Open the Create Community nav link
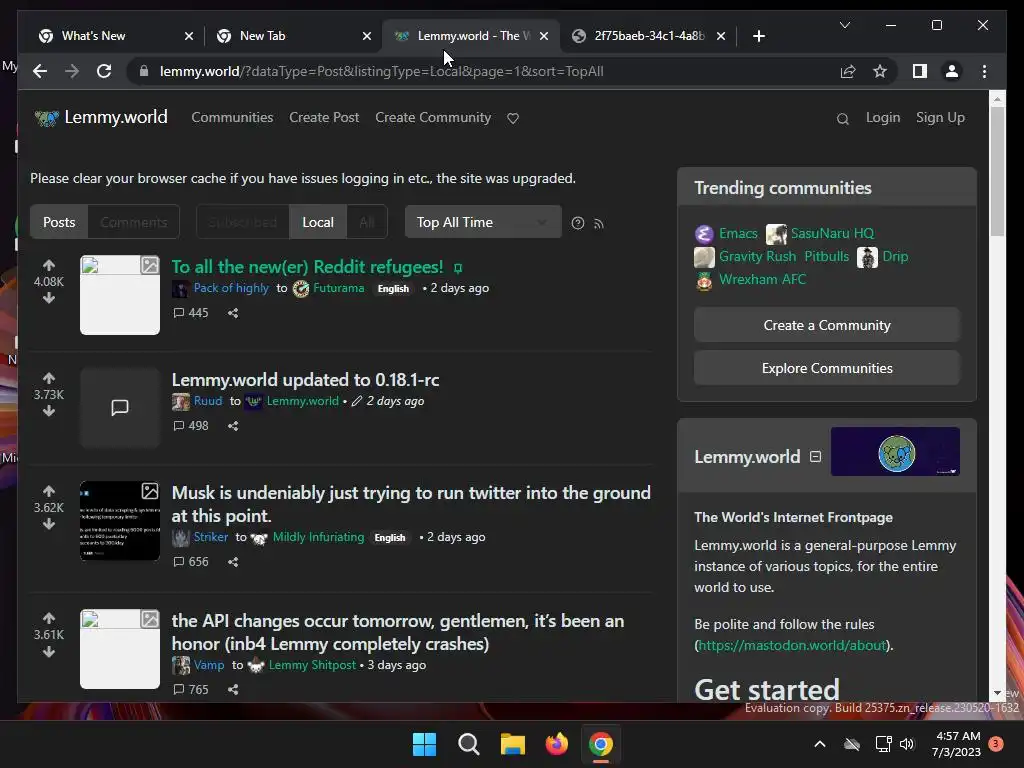 433,118
